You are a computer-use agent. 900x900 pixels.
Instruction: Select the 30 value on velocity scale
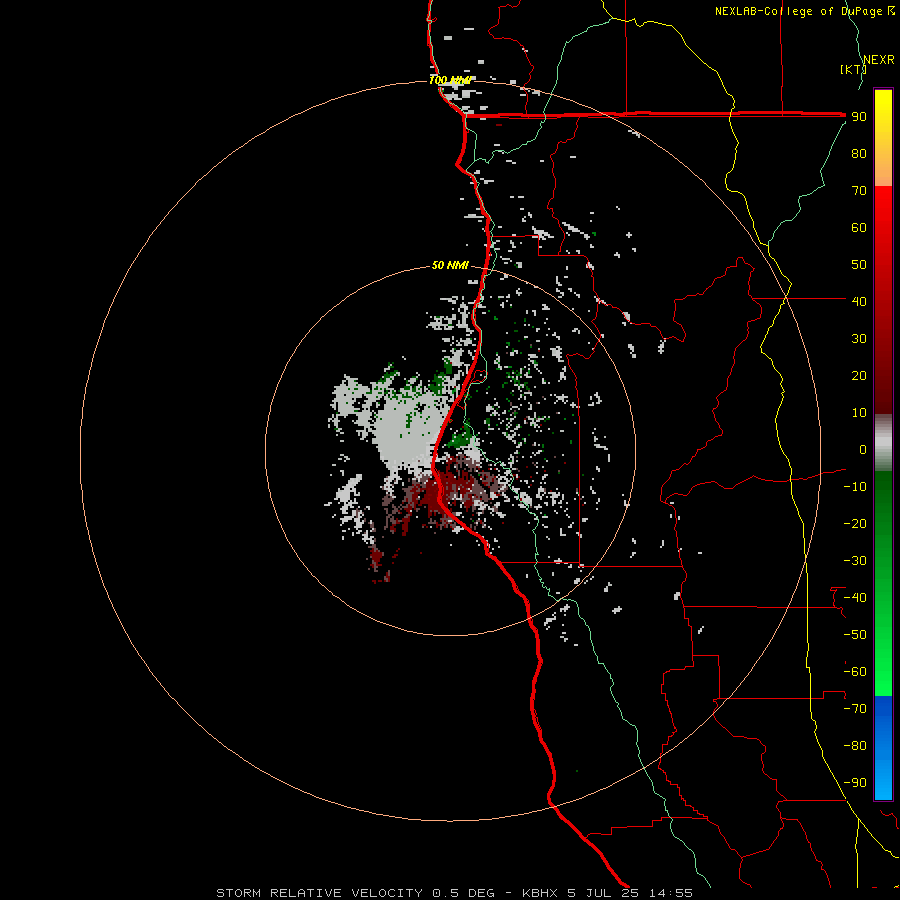(x=859, y=339)
